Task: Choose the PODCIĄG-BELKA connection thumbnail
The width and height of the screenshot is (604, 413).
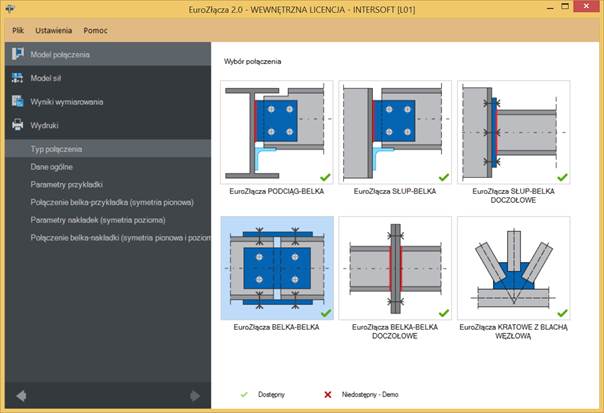Action: tap(277, 132)
